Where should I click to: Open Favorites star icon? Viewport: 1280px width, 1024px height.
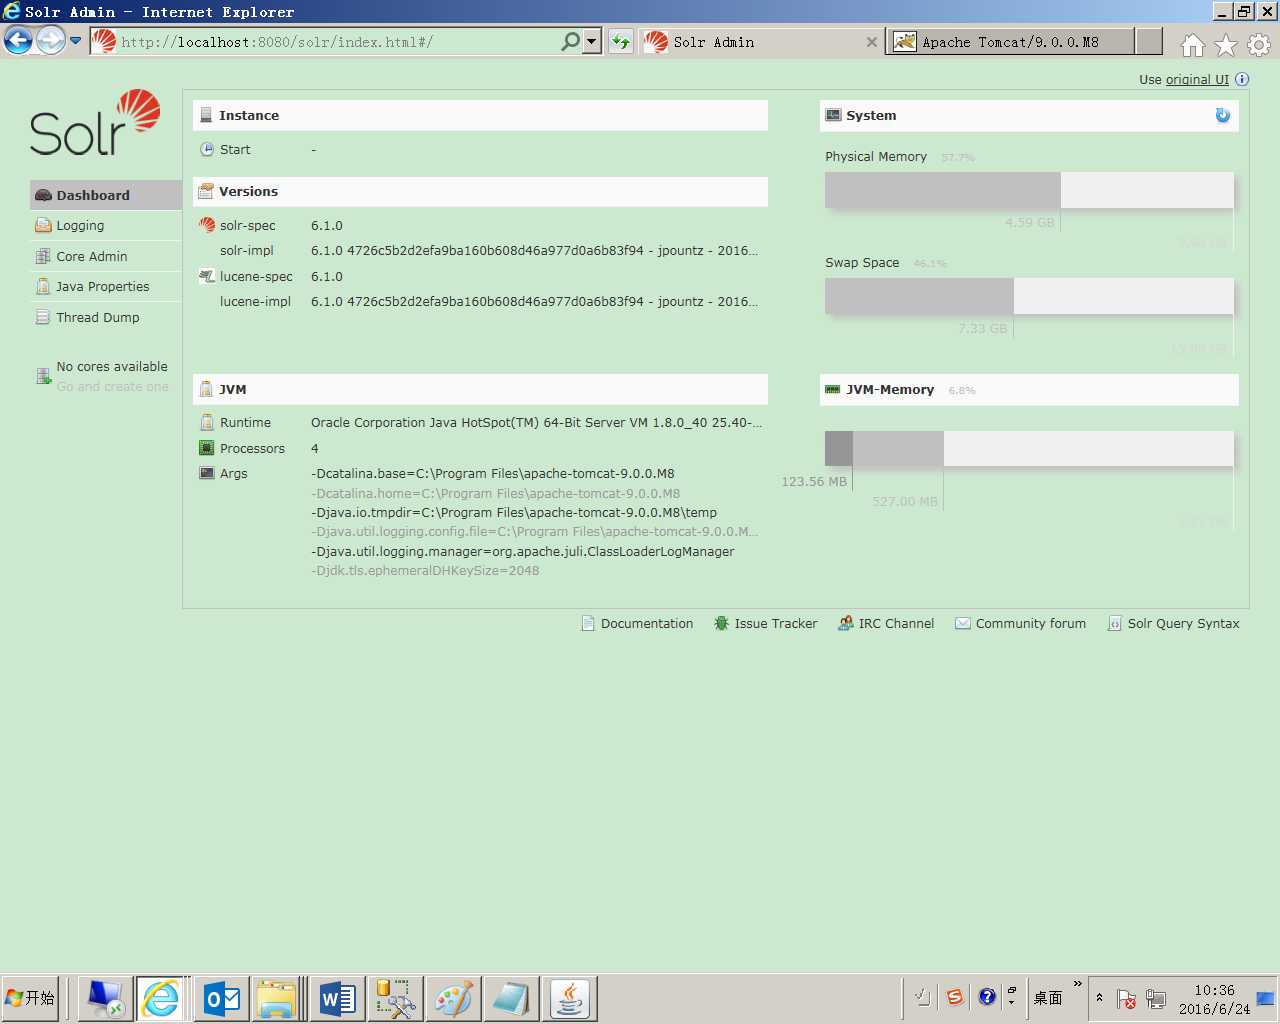[1226, 45]
